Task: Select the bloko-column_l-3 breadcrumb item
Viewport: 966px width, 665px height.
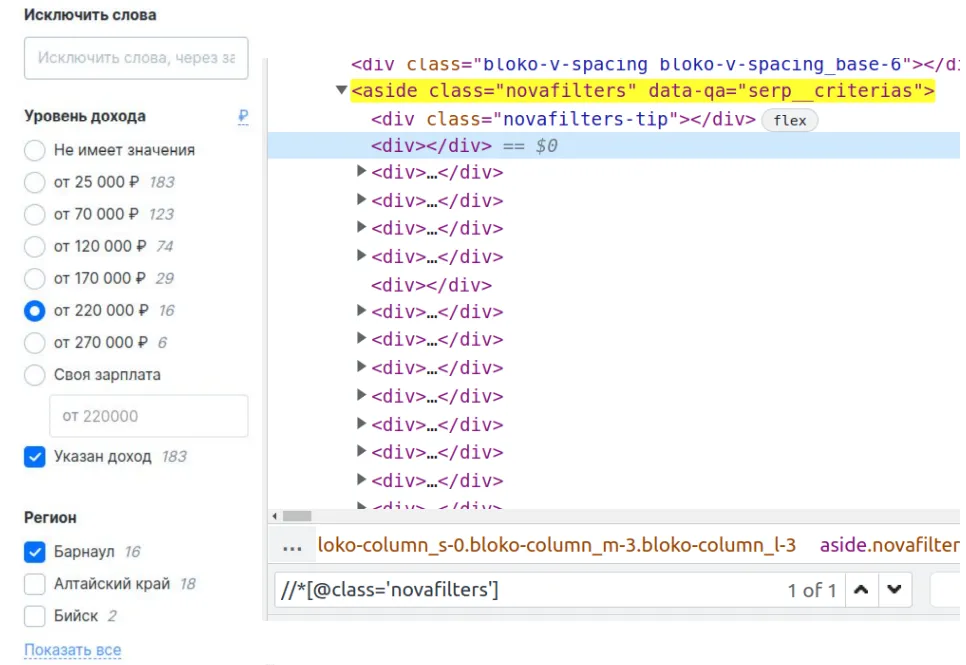Action: (557, 545)
